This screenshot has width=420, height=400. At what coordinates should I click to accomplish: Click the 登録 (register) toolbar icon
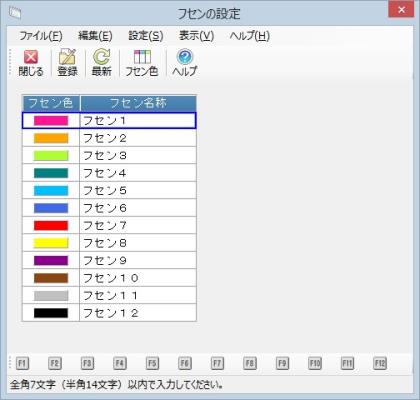(x=68, y=63)
